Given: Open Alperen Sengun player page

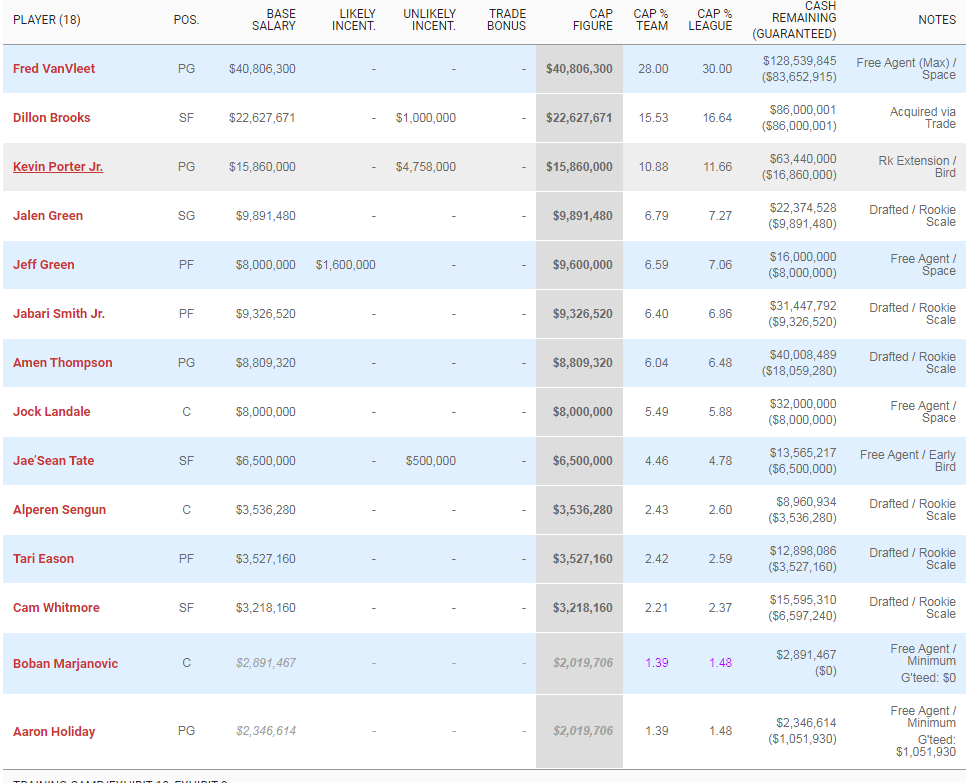Looking at the screenshot, I should tap(59, 509).
